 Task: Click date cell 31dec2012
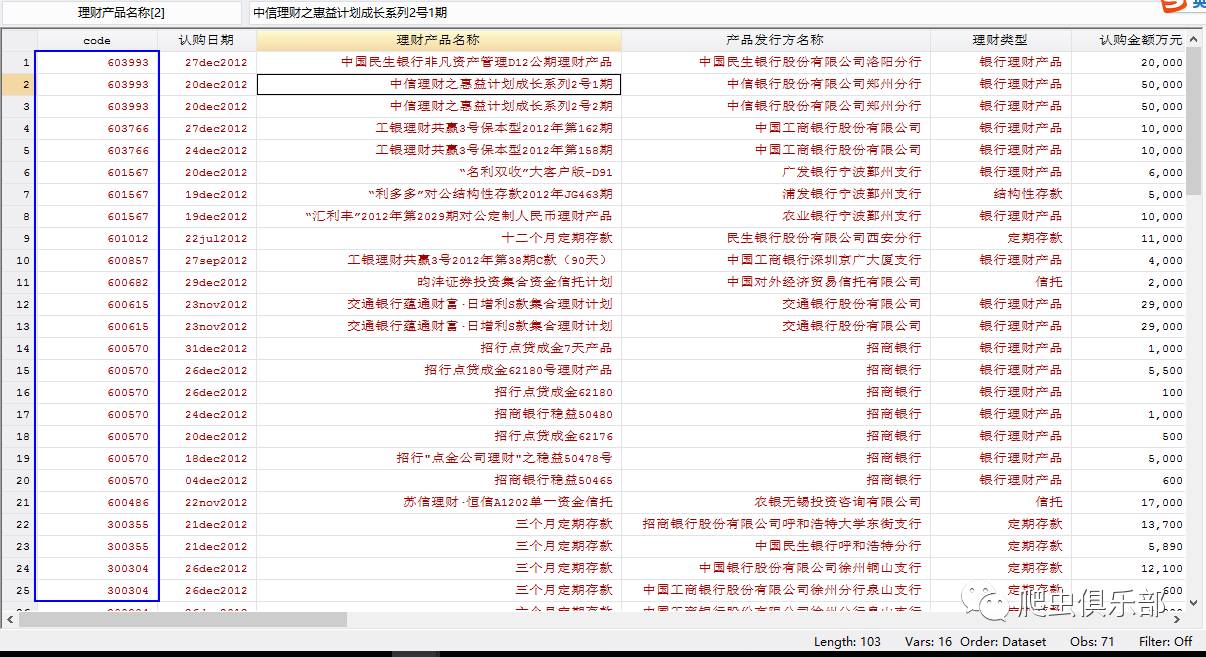[x=207, y=348]
